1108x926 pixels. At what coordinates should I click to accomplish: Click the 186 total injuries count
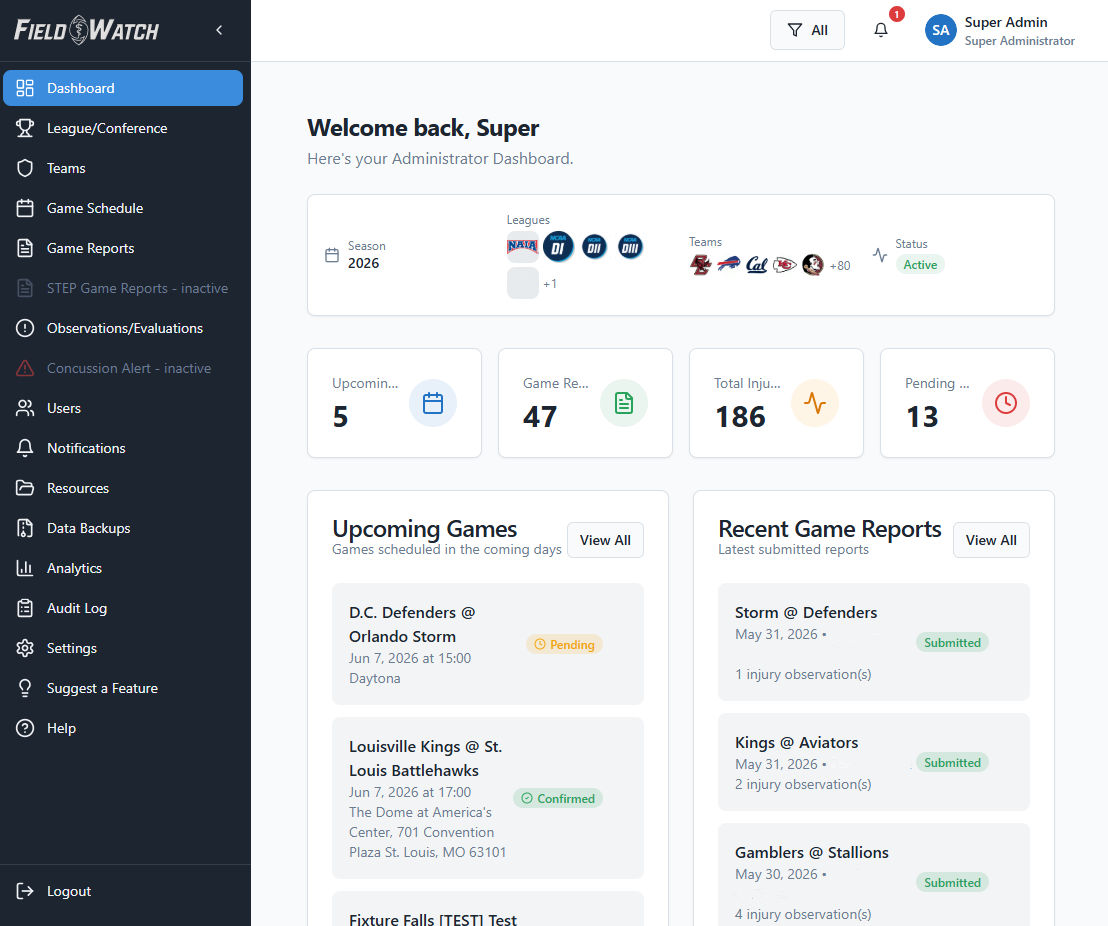click(x=740, y=416)
